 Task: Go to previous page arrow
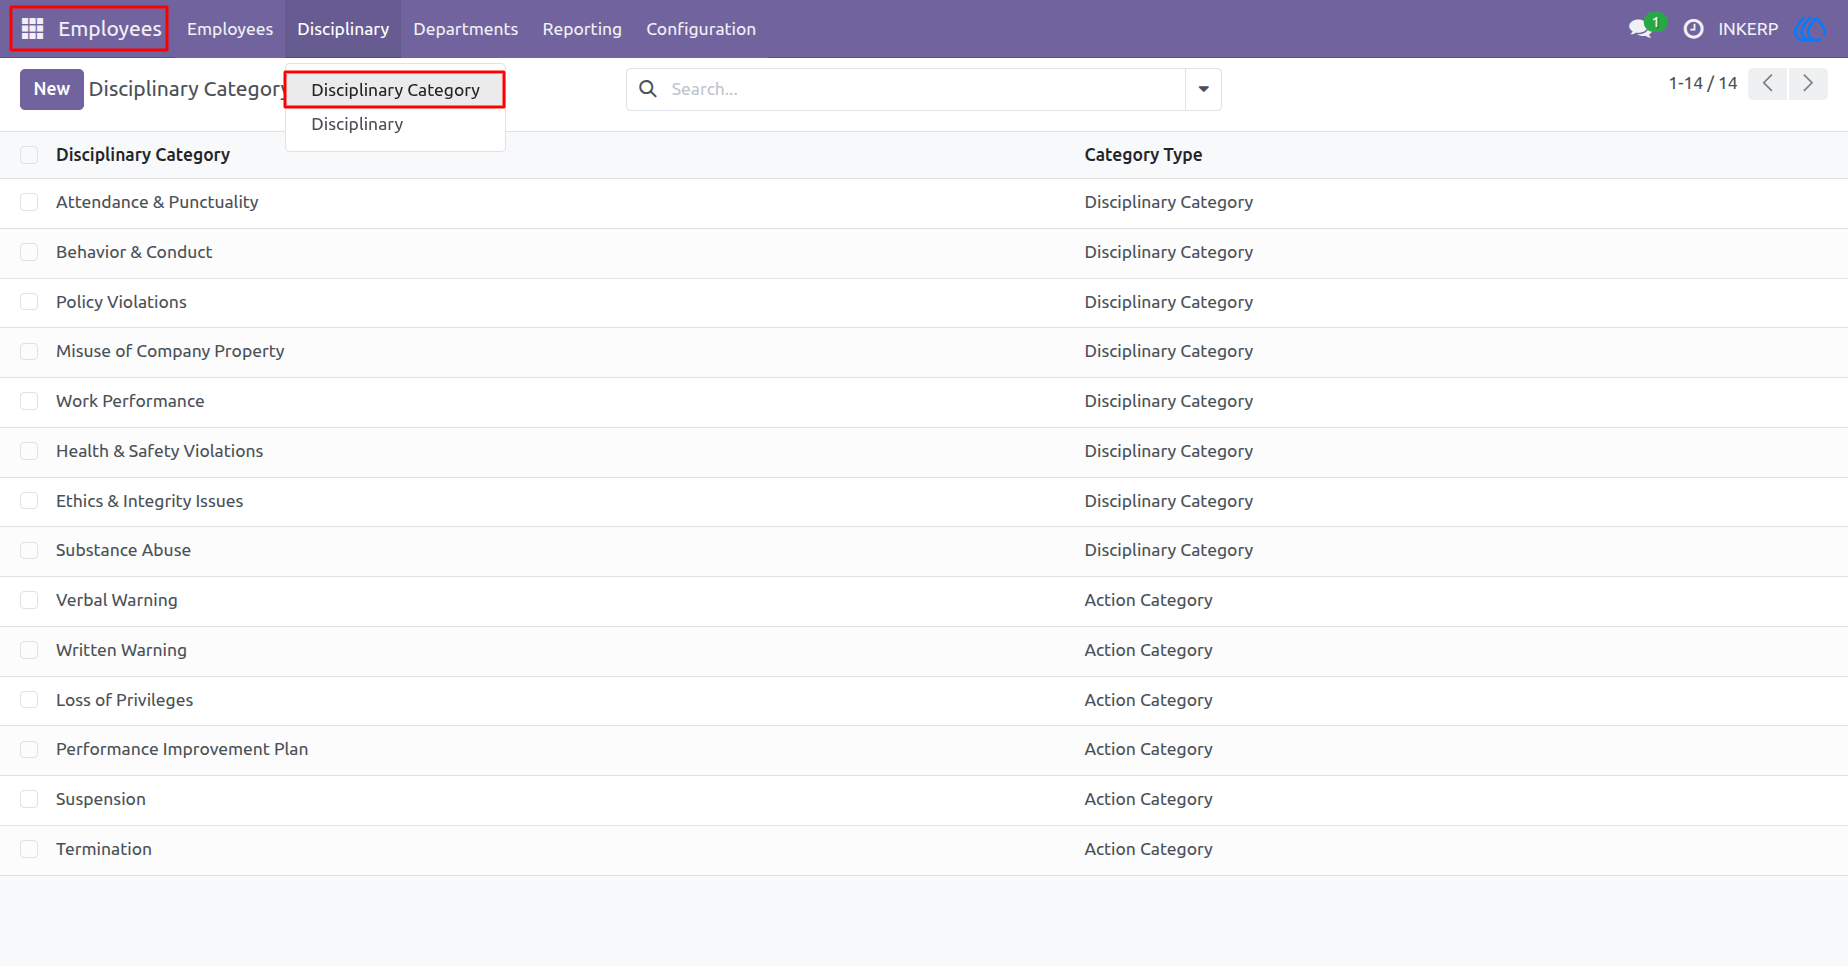tap(1767, 83)
